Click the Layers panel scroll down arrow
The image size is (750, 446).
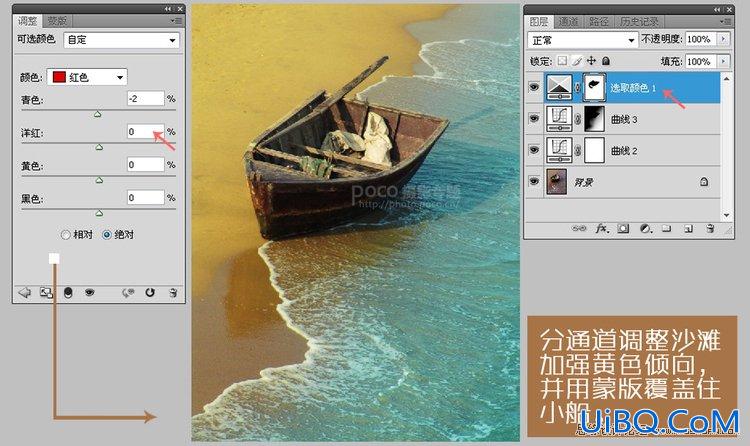[x=727, y=215]
